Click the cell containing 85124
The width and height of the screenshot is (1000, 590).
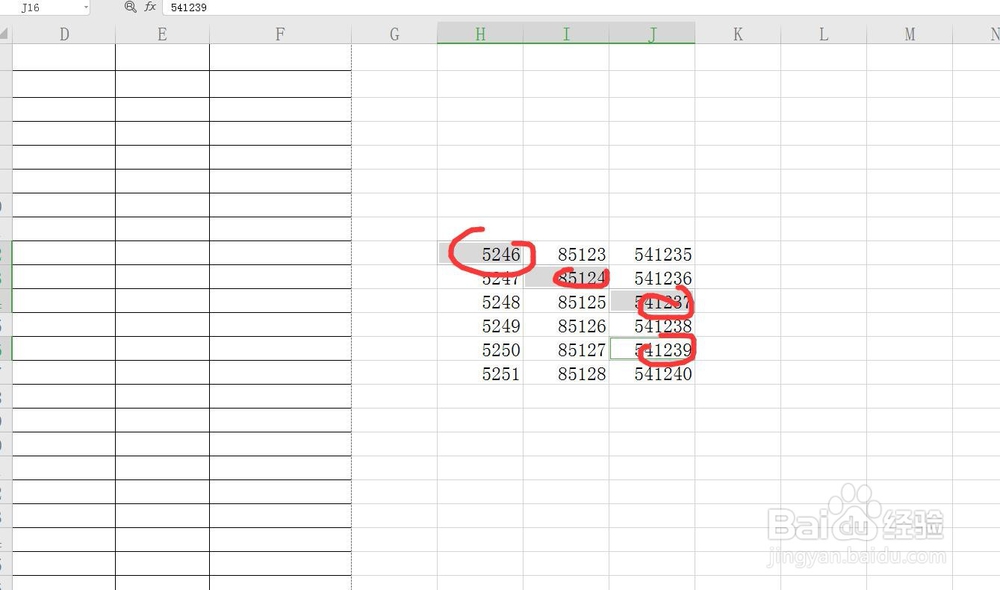(x=566, y=277)
